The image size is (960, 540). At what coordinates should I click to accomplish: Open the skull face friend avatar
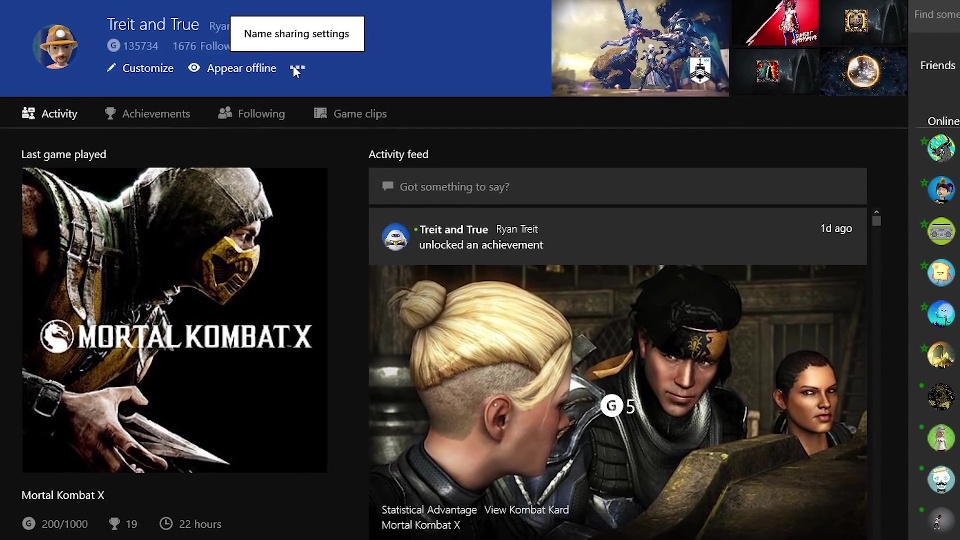coord(940,479)
